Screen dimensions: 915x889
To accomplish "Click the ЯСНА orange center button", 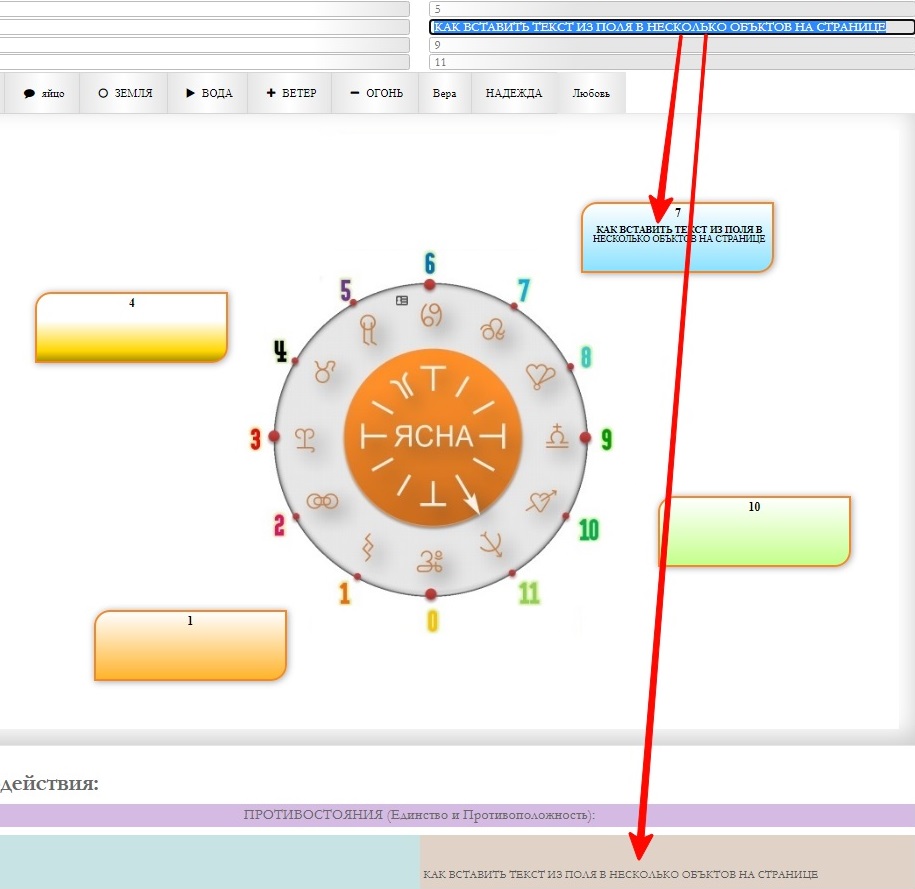I will coord(432,437).
